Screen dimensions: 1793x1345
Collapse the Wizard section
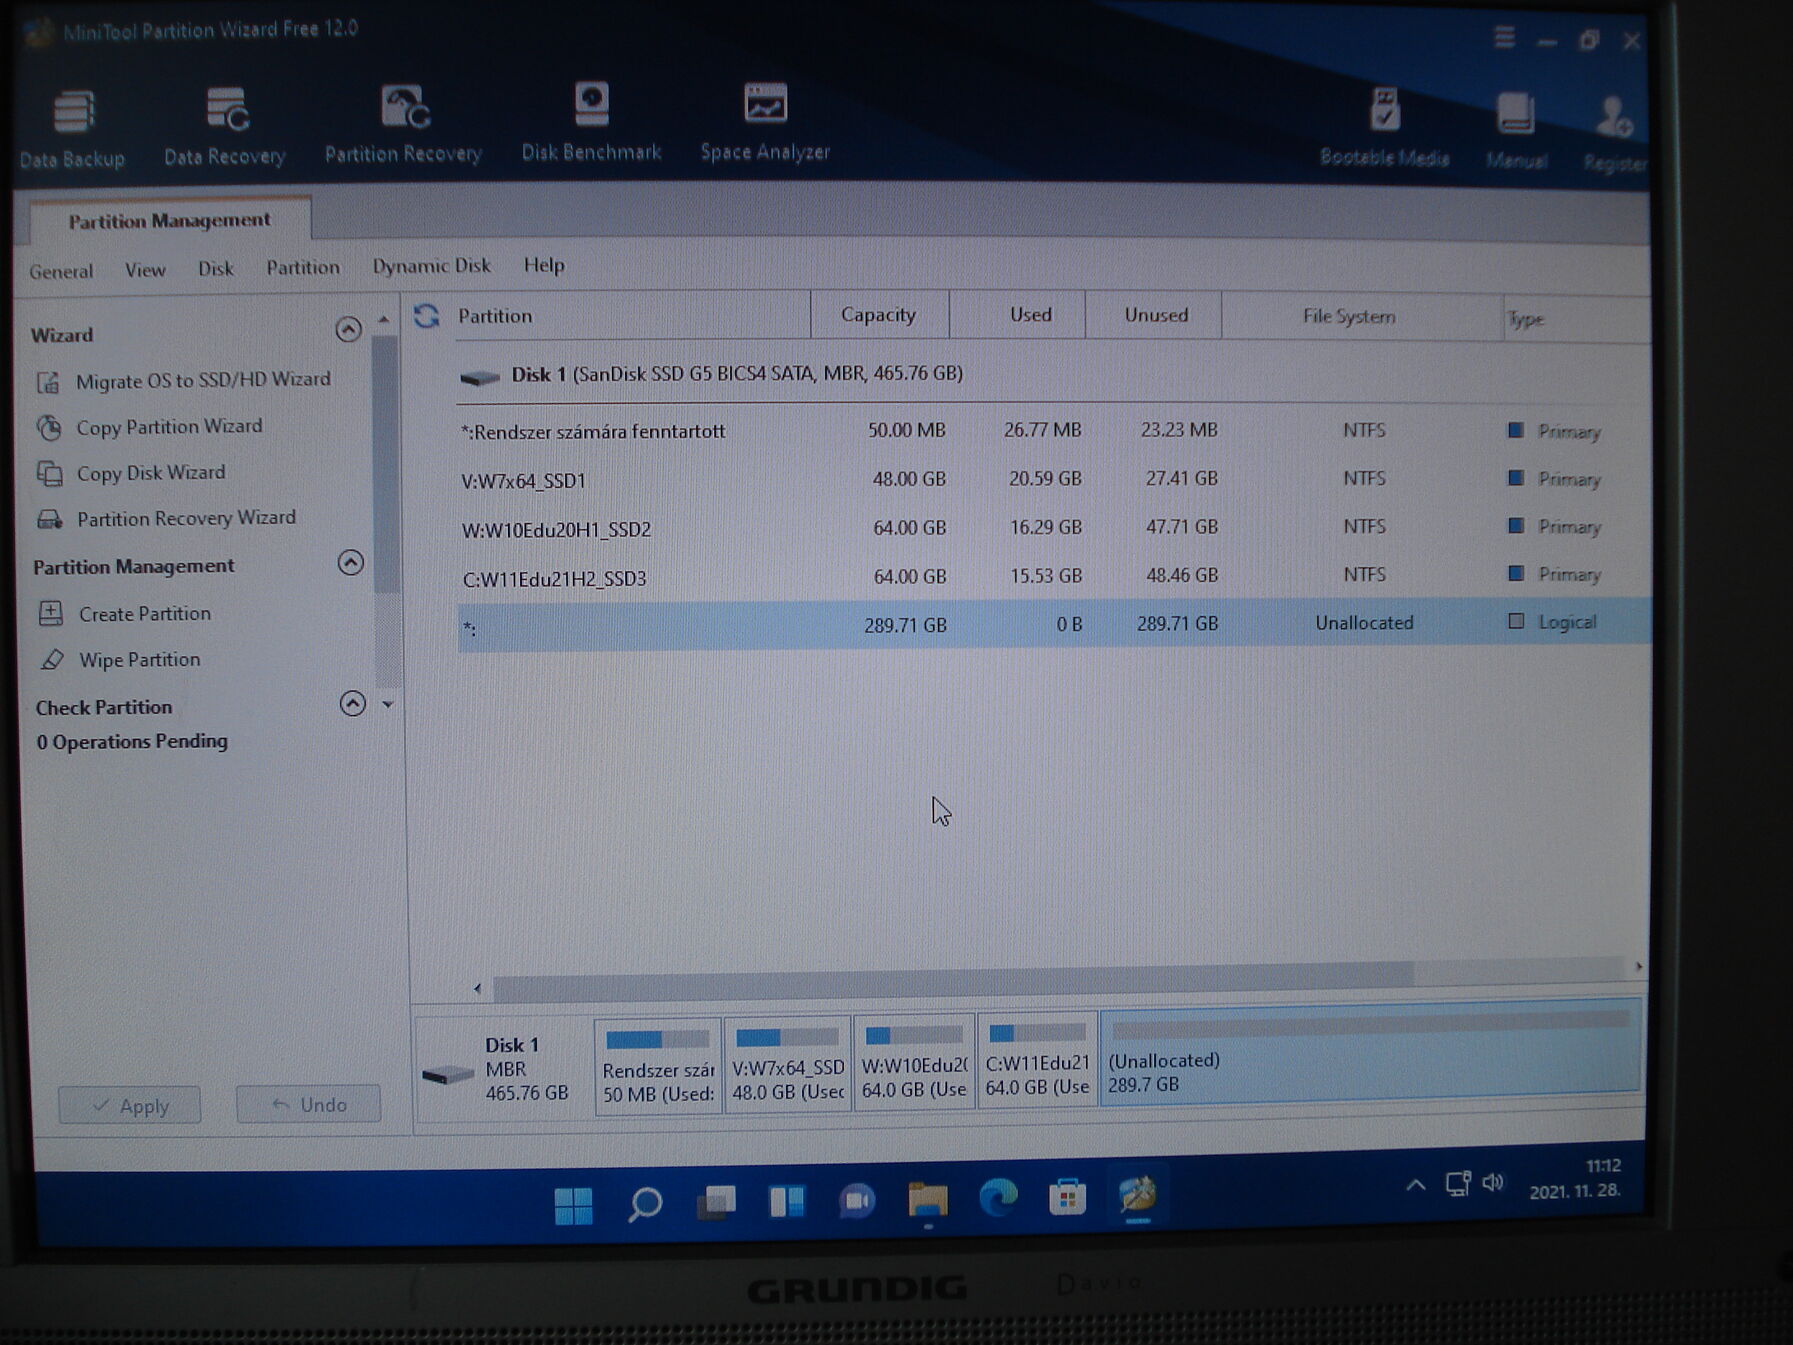click(348, 329)
